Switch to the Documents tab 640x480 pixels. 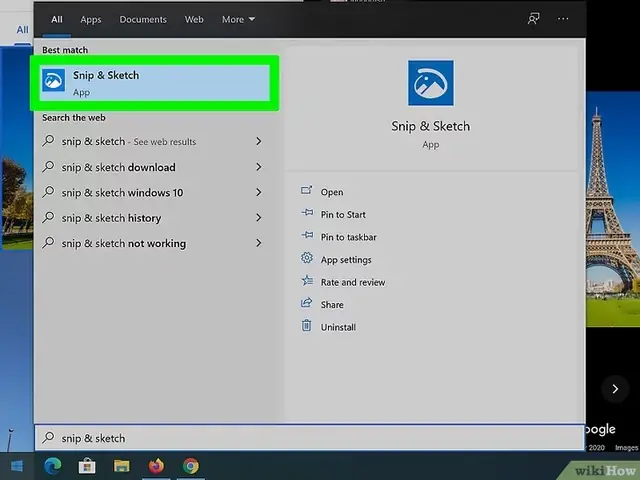143,19
